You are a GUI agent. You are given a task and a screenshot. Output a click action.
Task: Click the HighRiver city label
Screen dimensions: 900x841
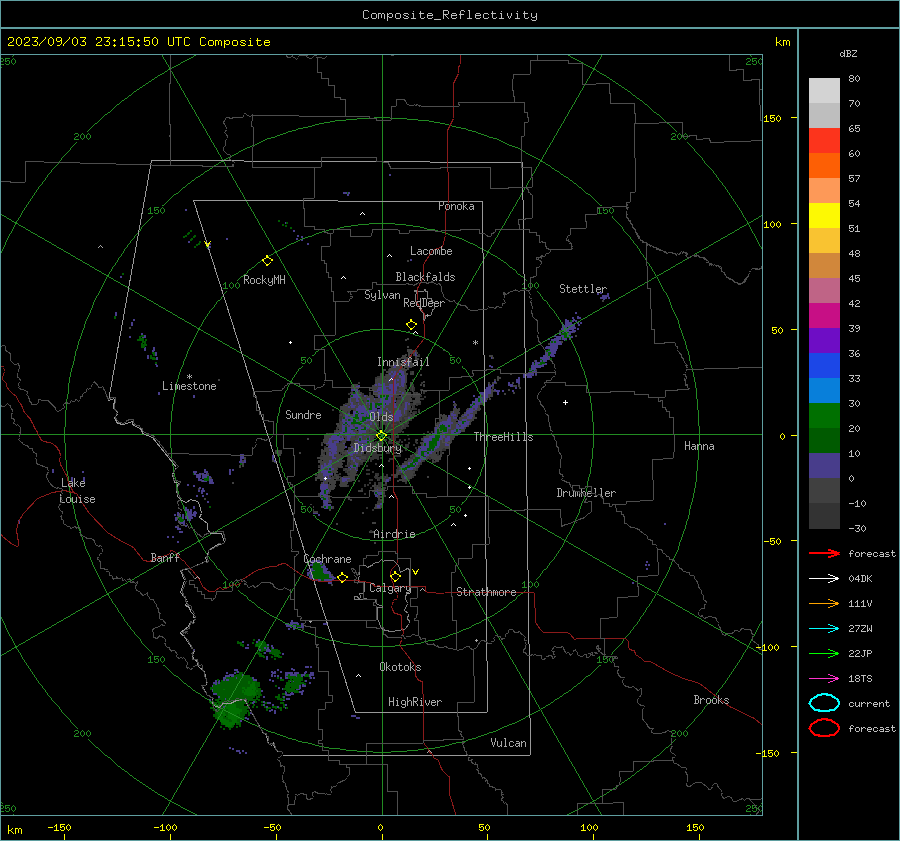coord(415,702)
